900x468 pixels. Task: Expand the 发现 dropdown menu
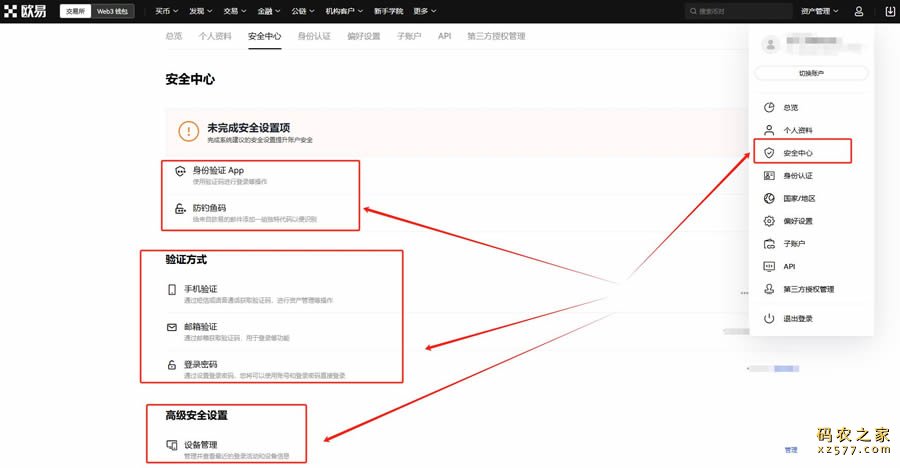(x=200, y=11)
